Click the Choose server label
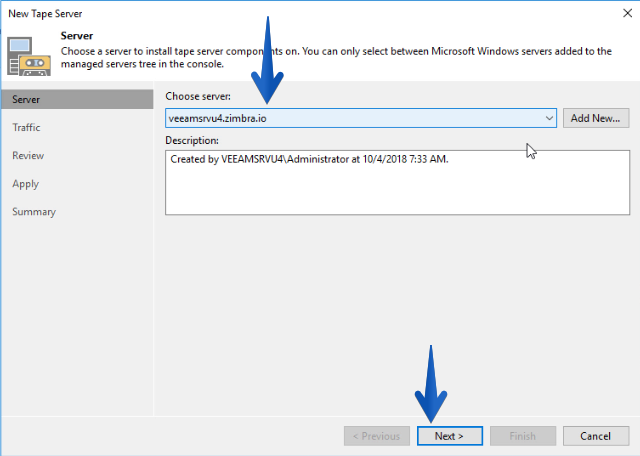 pyautogui.click(x=198, y=96)
